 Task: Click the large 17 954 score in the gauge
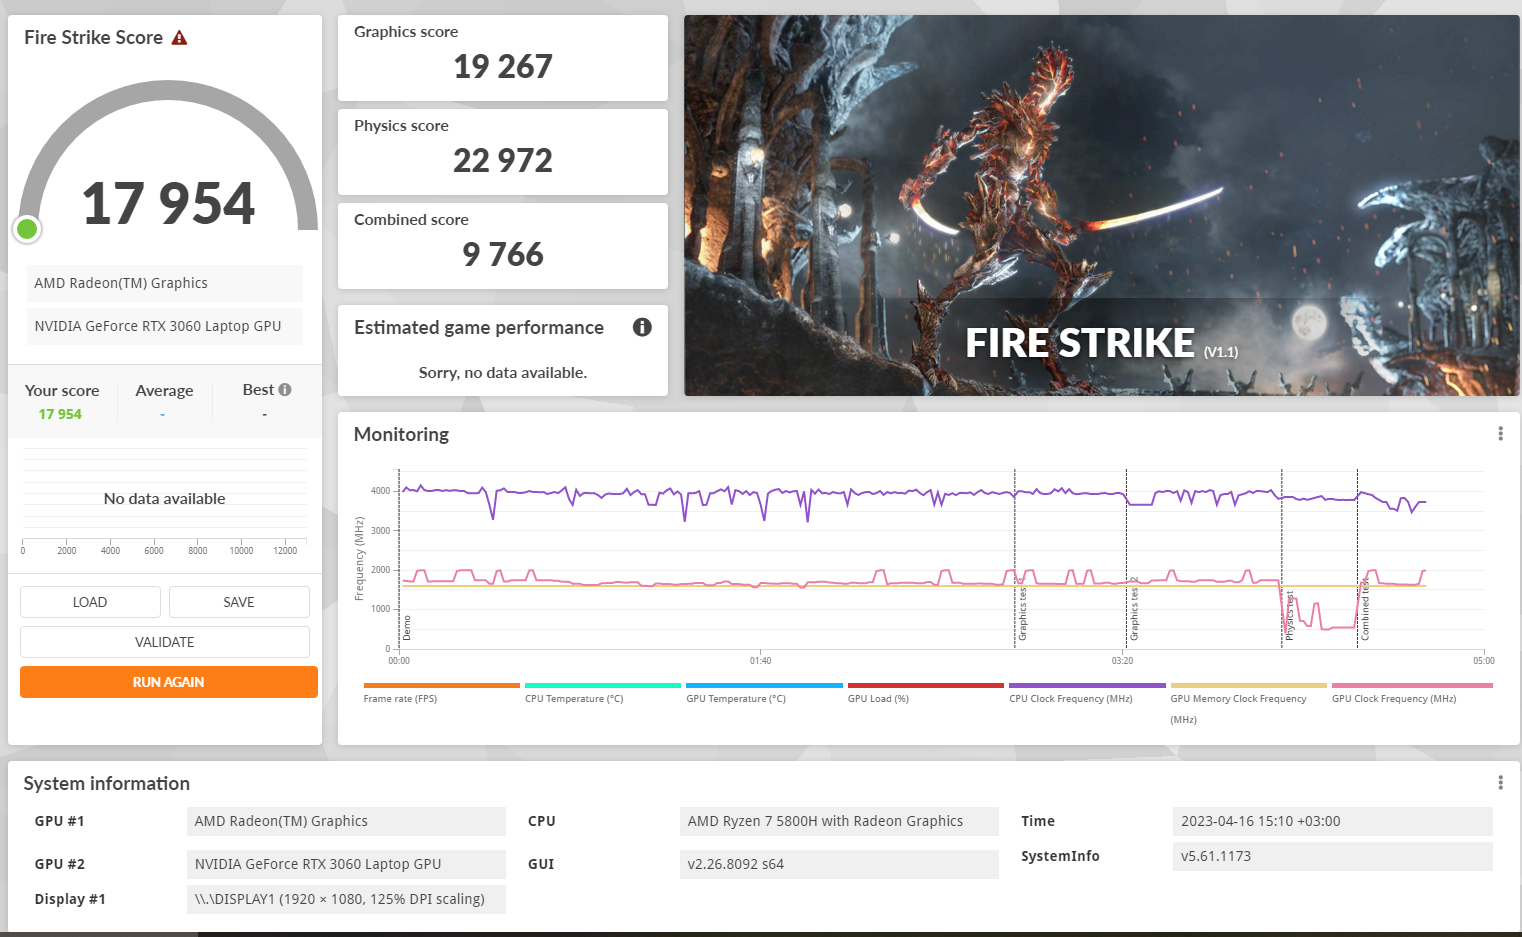[169, 203]
